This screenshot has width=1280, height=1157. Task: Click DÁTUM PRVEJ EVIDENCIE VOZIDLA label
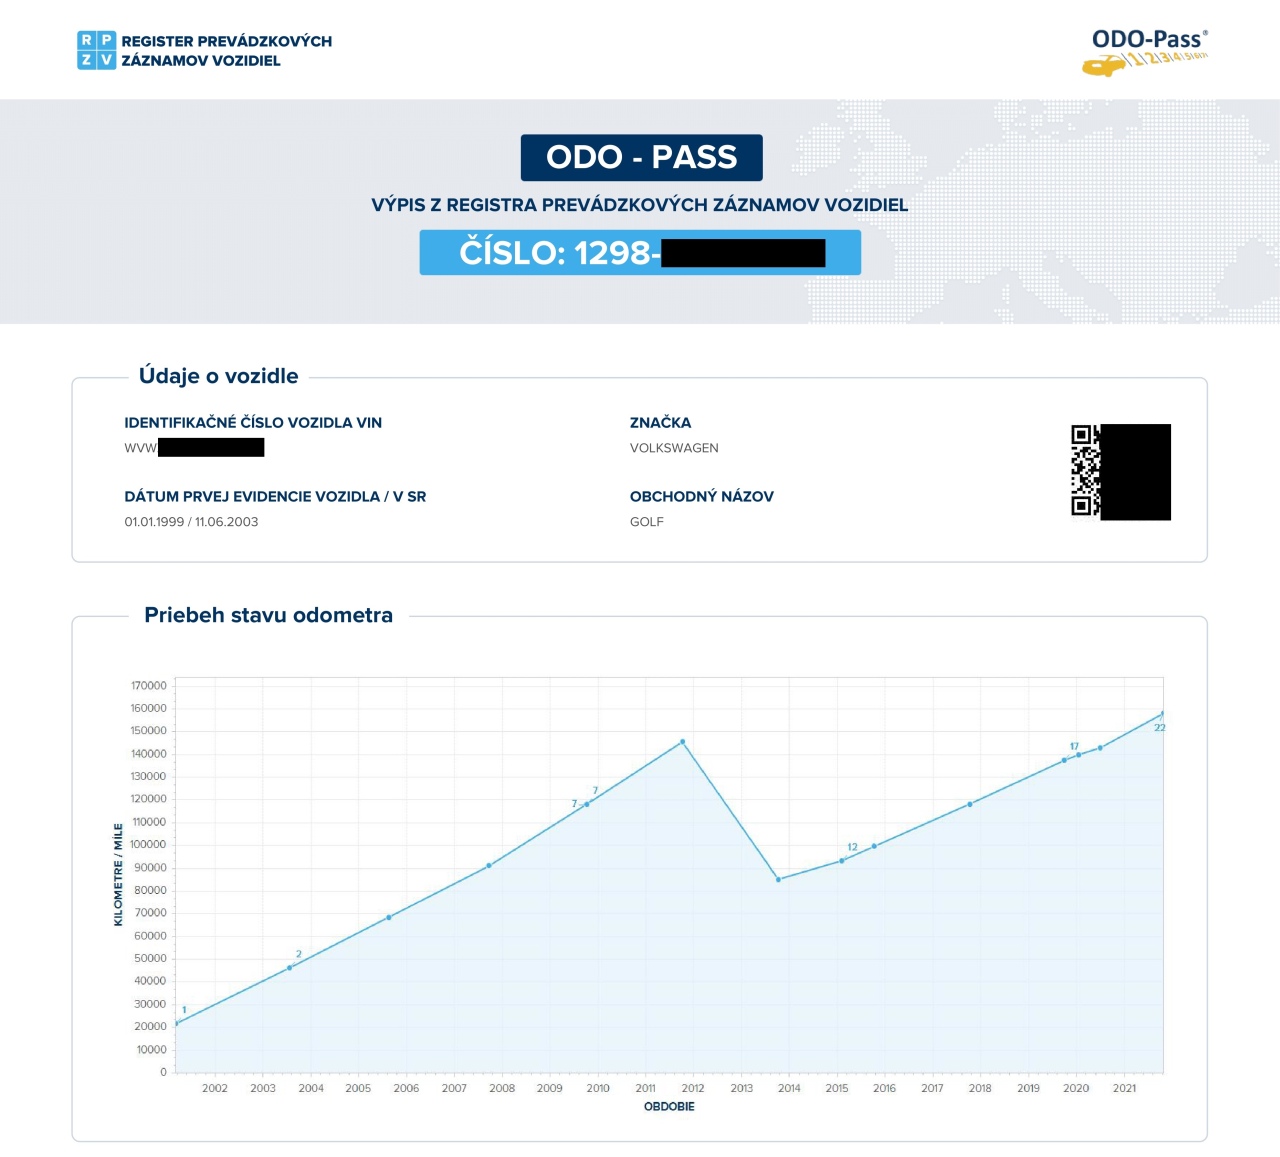pos(275,497)
